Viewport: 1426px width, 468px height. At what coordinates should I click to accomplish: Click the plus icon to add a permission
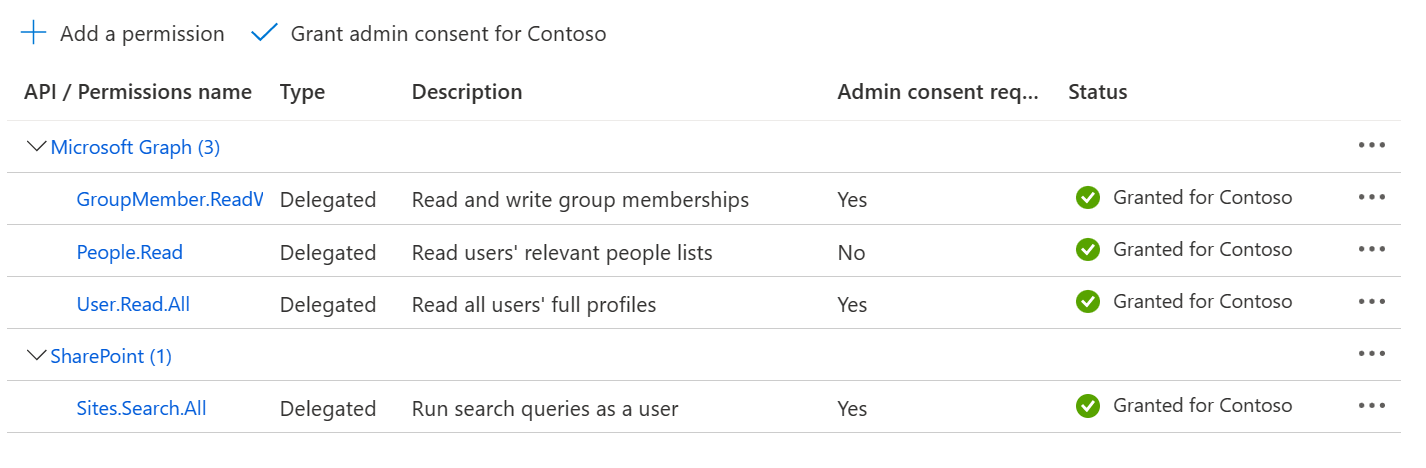click(x=34, y=33)
